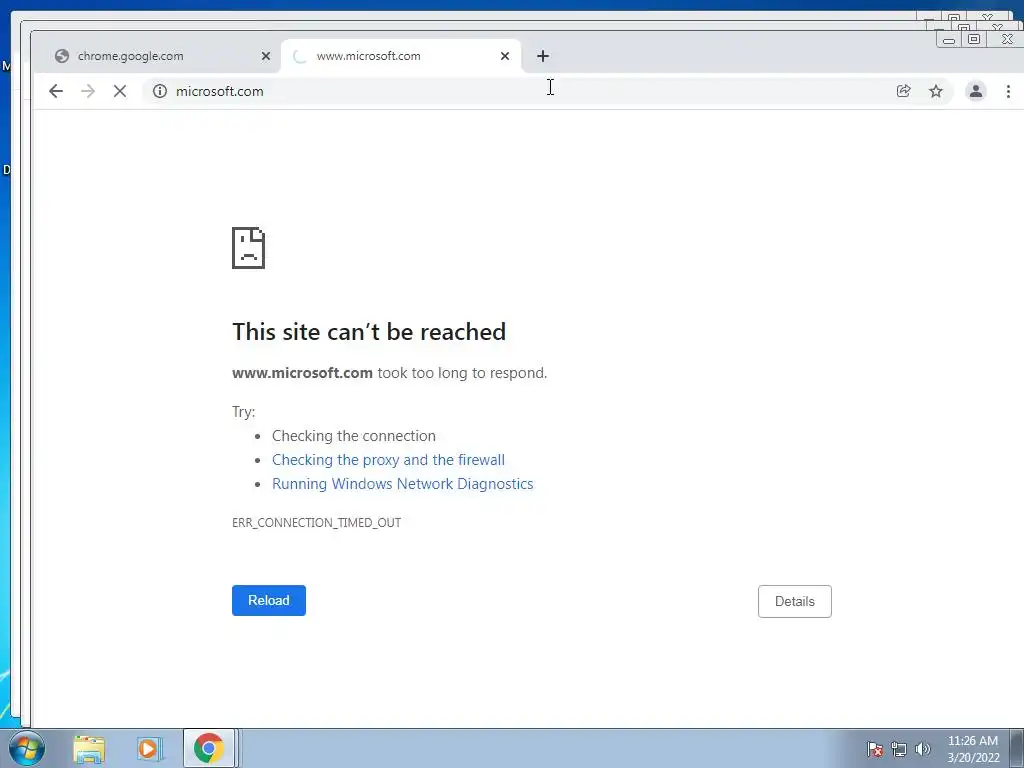This screenshot has height=768, width=1024.
Task: Maximize the front Chrome window
Action: [x=974, y=40]
